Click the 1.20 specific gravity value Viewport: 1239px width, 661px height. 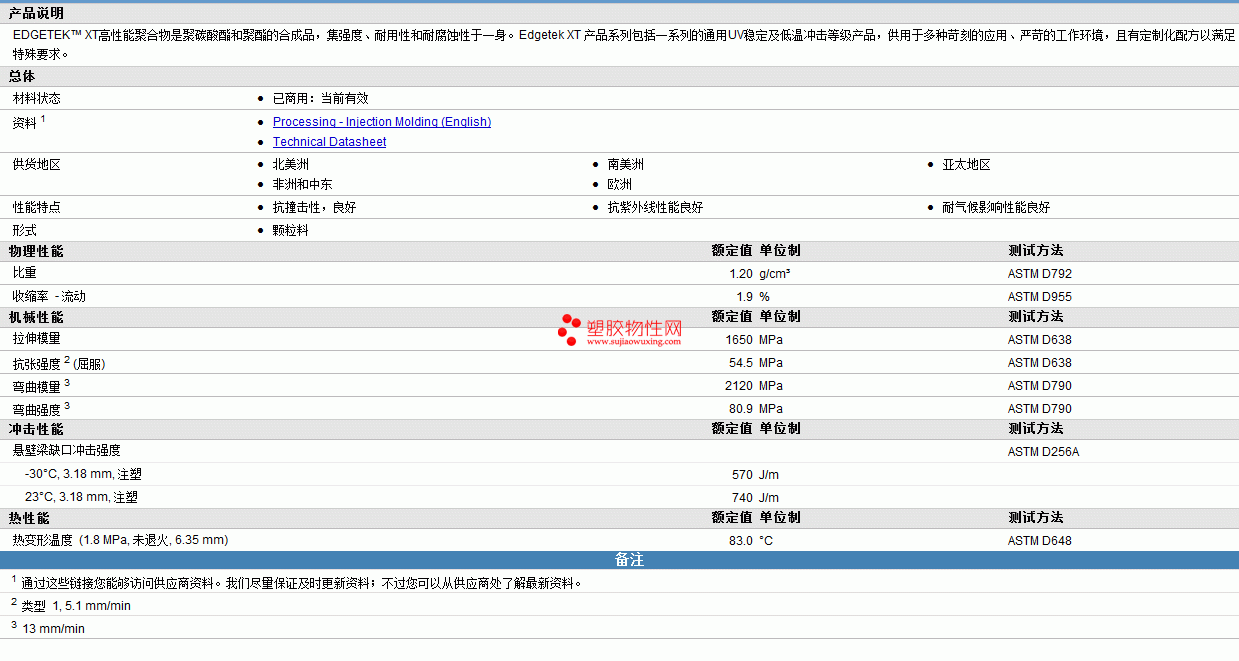pos(741,273)
